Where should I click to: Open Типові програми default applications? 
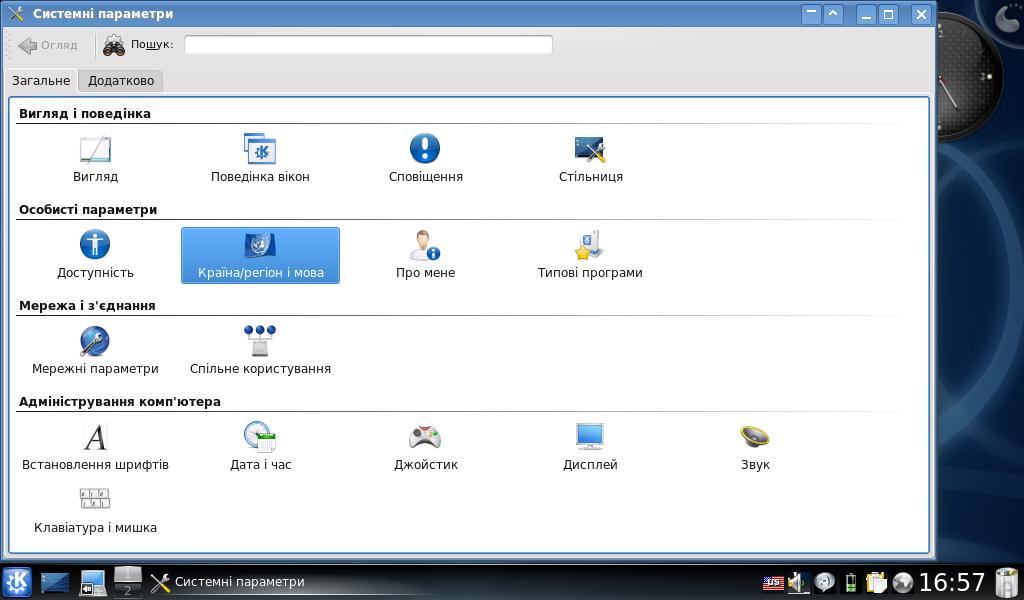(x=590, y=255)
